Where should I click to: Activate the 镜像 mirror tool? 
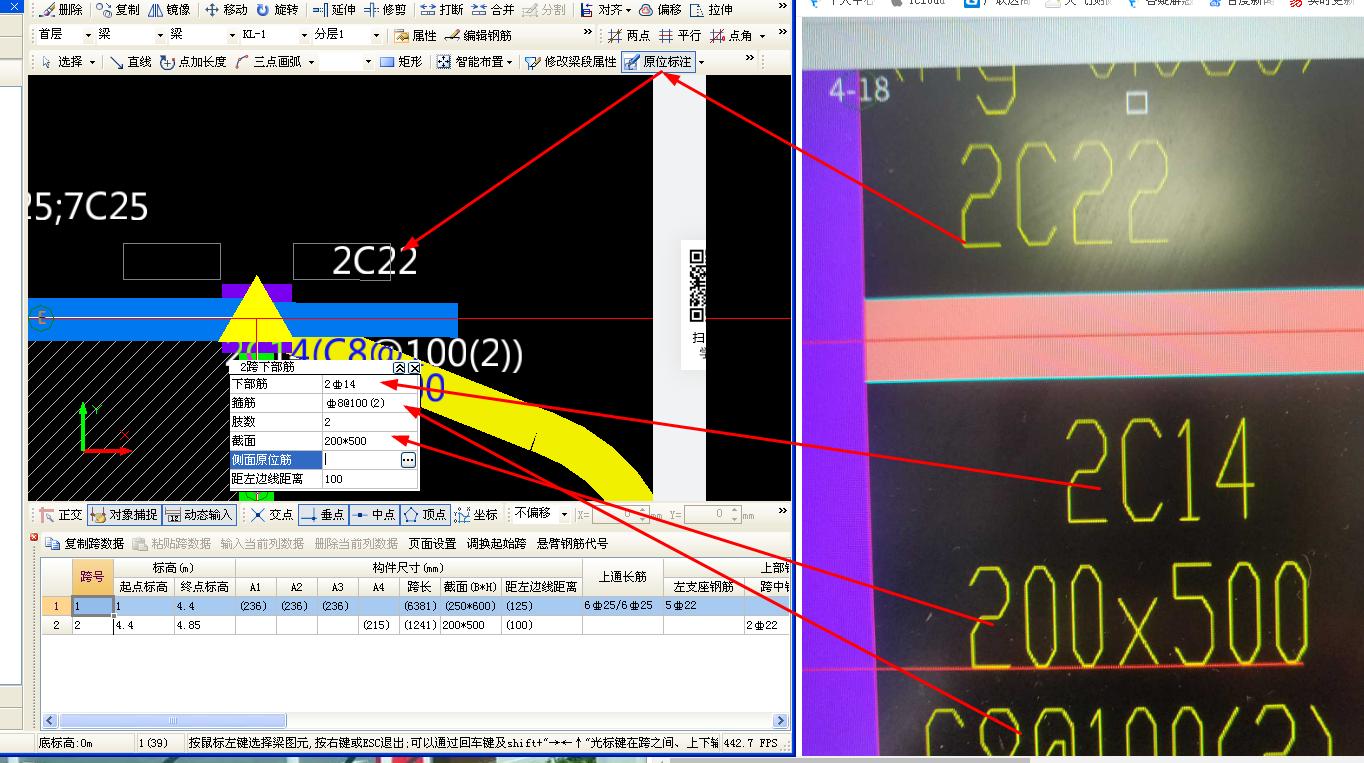click(x=169, y=10)
